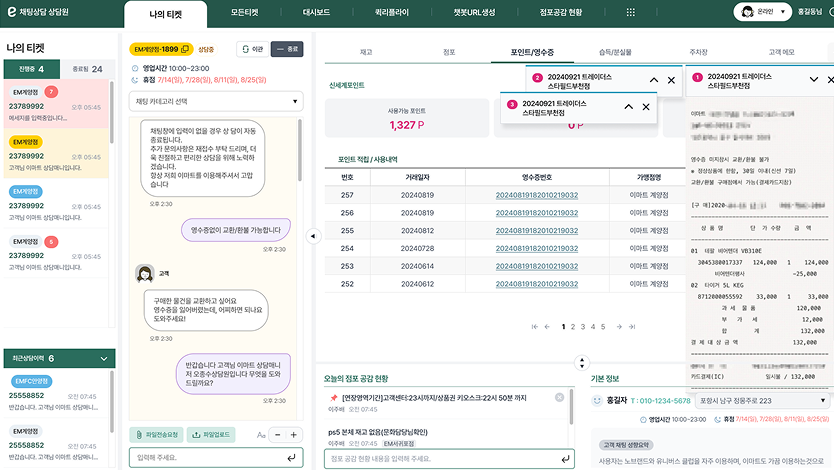Image resolution: width=834 pixels, height=470 pixels.
Task: Collapse the left panel with triangle arrow
Action: 310,236
